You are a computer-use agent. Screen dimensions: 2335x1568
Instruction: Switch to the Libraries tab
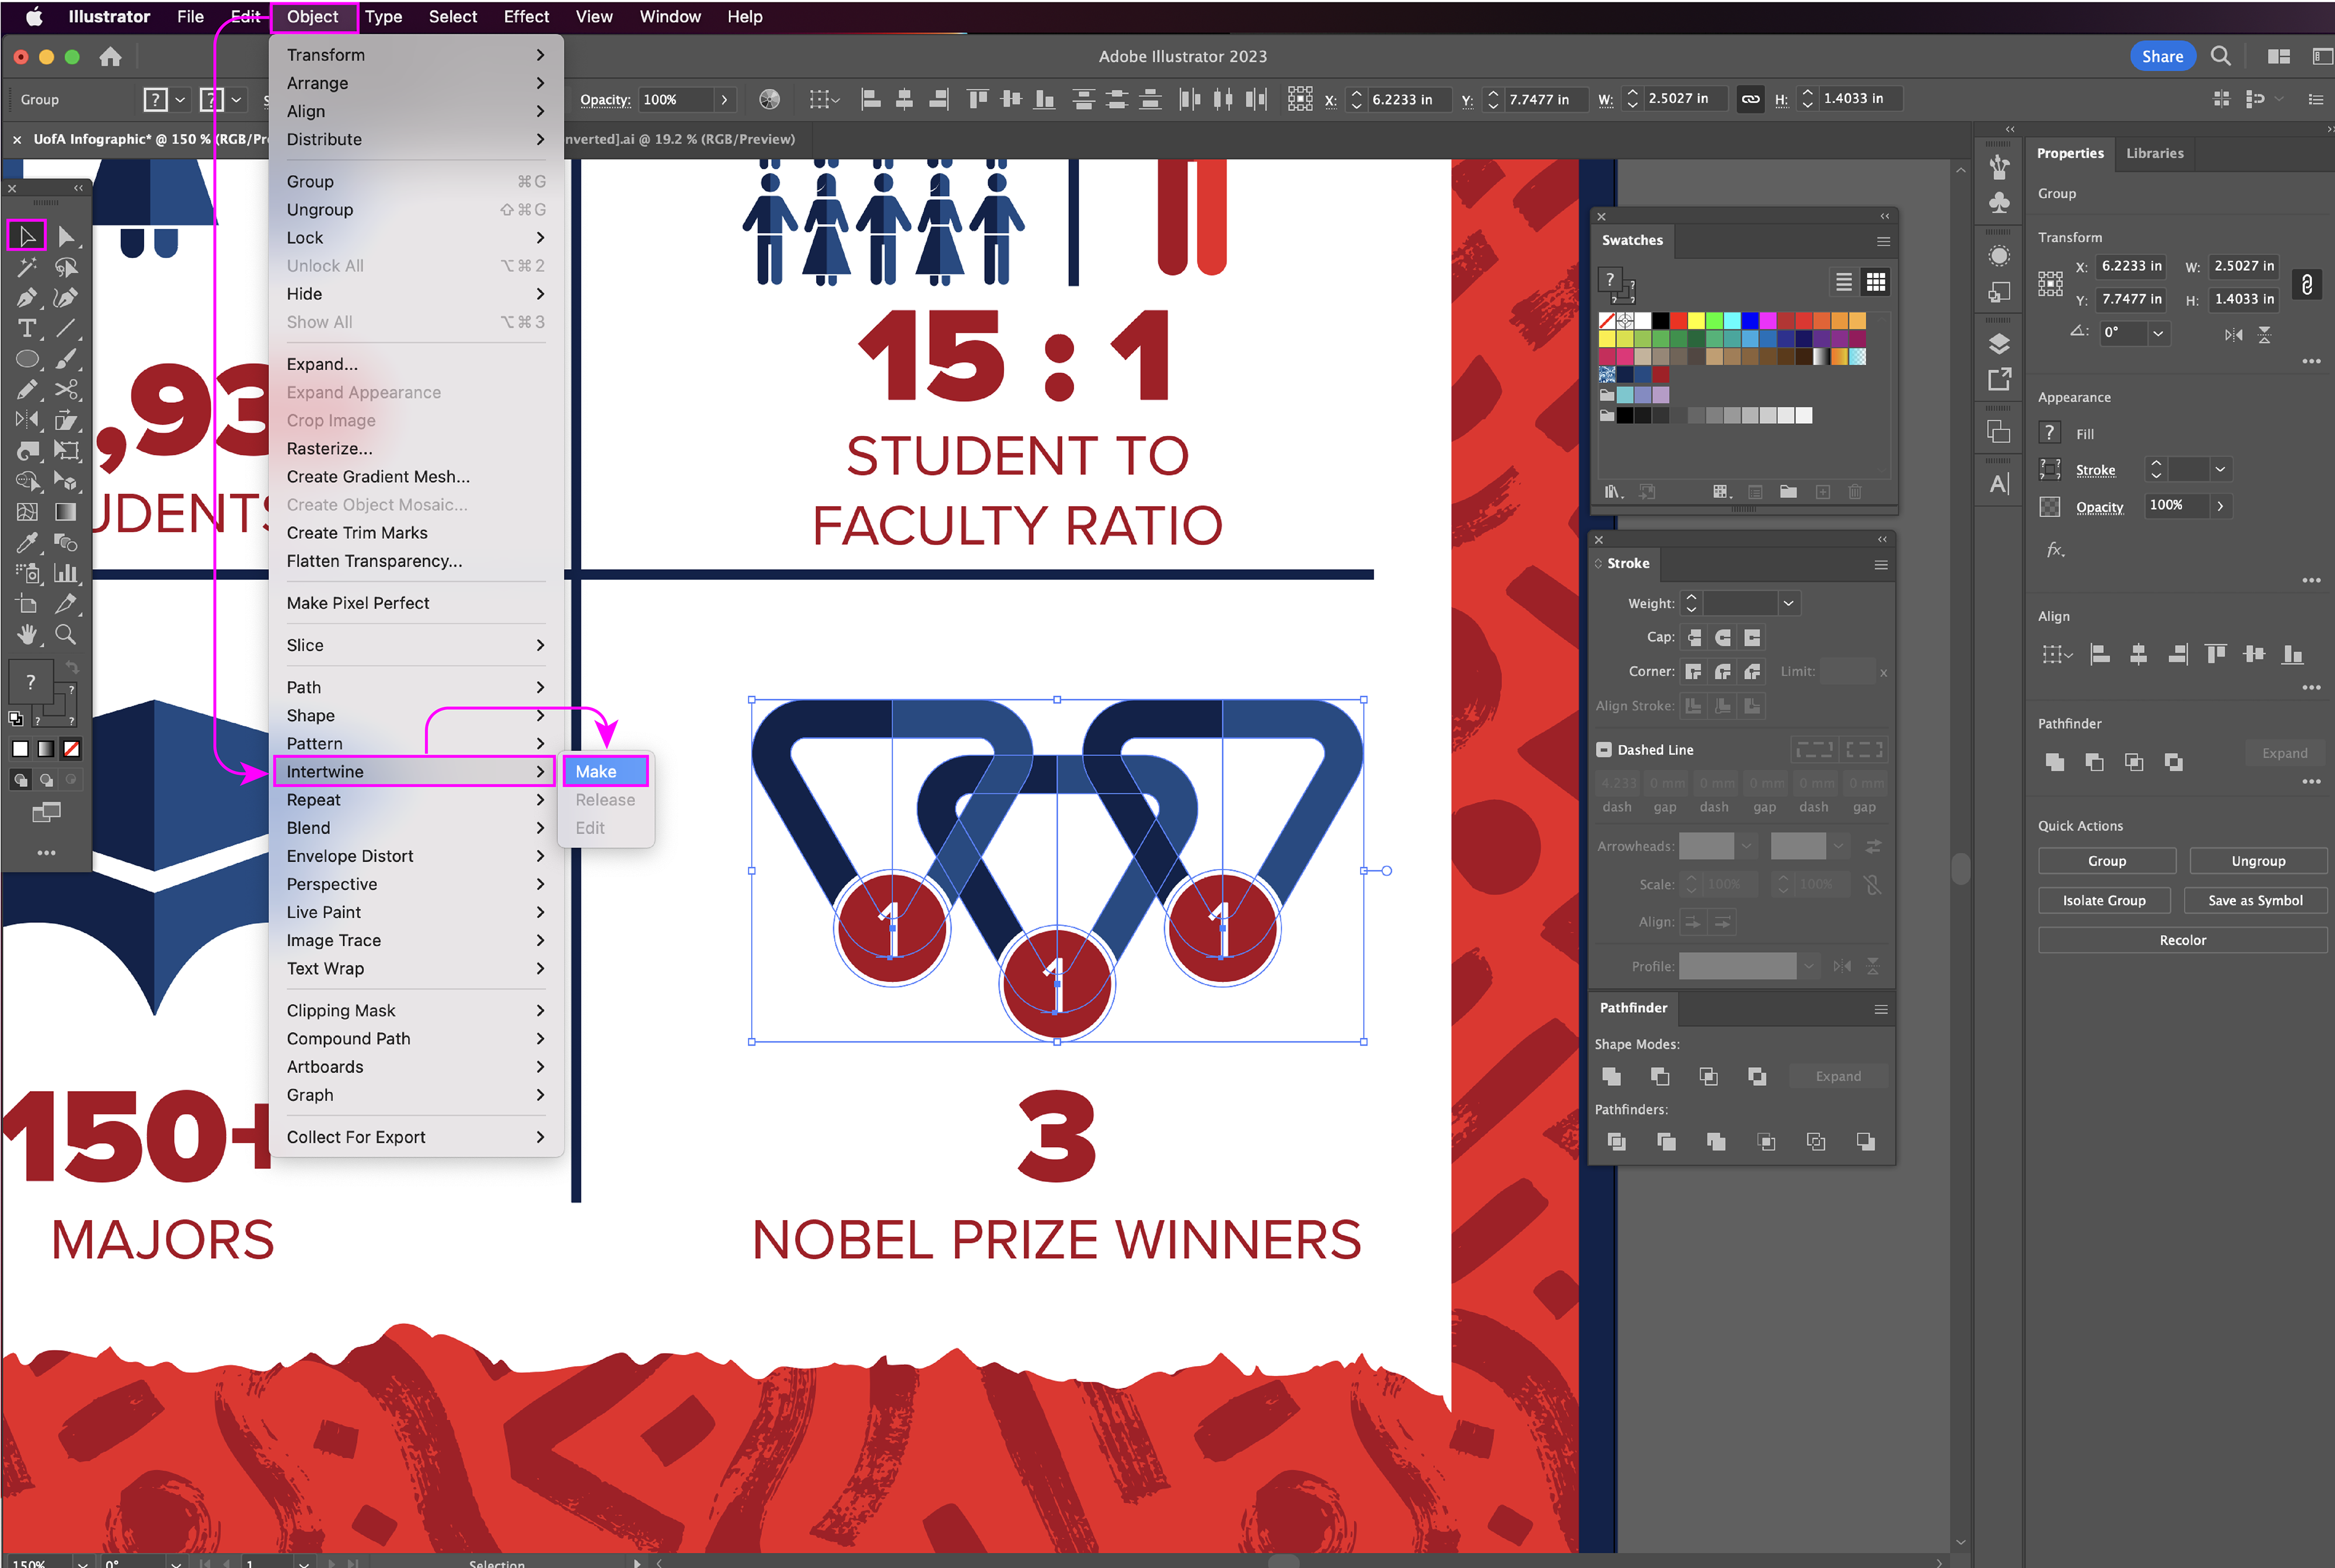tap(2154, 154)
